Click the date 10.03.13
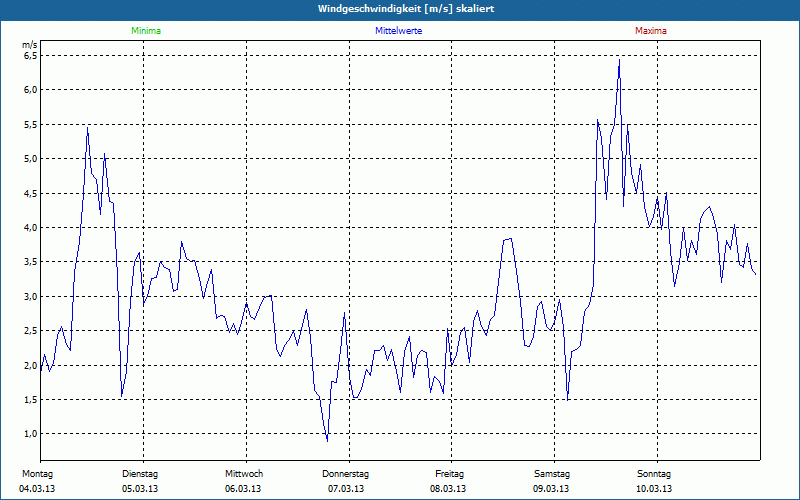Image resolution: width=800 pixels, height=500 pixels. coord(654,489)
